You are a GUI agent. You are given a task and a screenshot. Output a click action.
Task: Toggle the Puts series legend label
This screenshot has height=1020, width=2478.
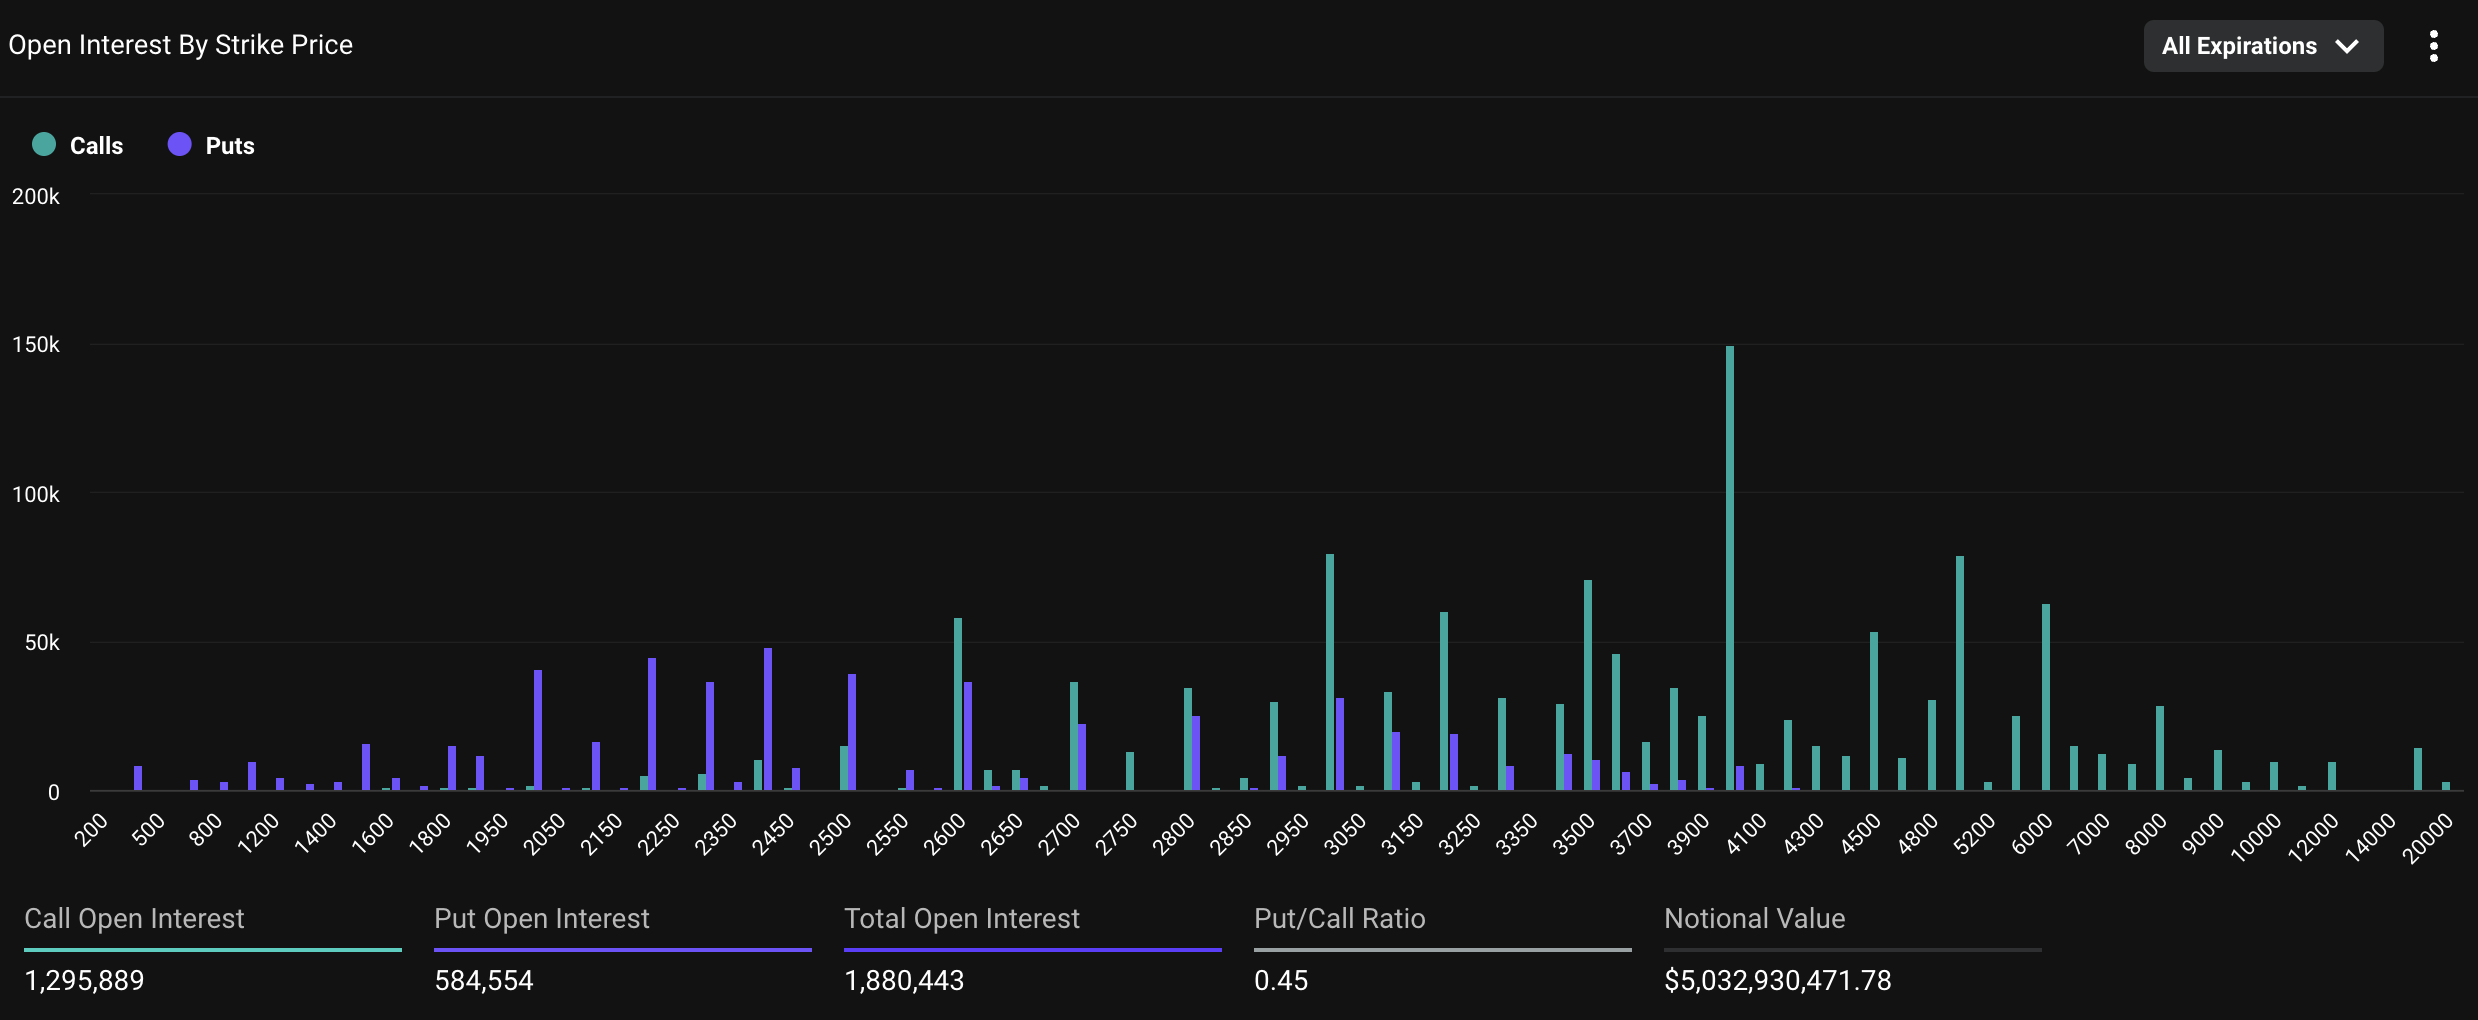(x=230, y=146)
